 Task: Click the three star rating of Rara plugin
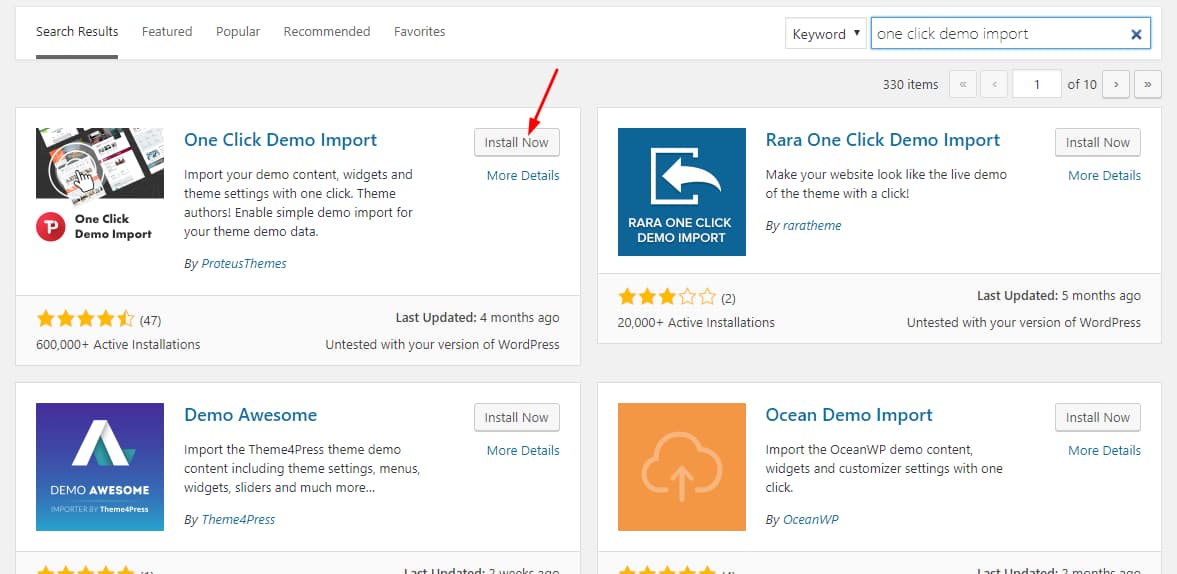click(x=667, y=297)
